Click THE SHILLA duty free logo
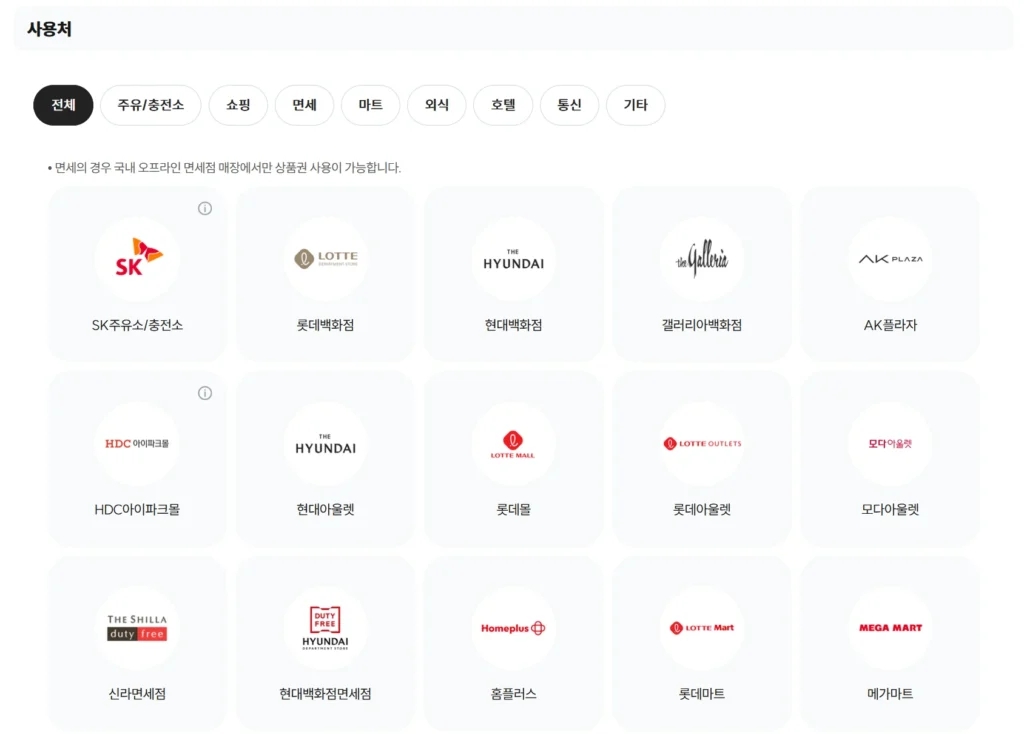The height and width of the screenshot is (734, 1024). click(x=136, y=628)
